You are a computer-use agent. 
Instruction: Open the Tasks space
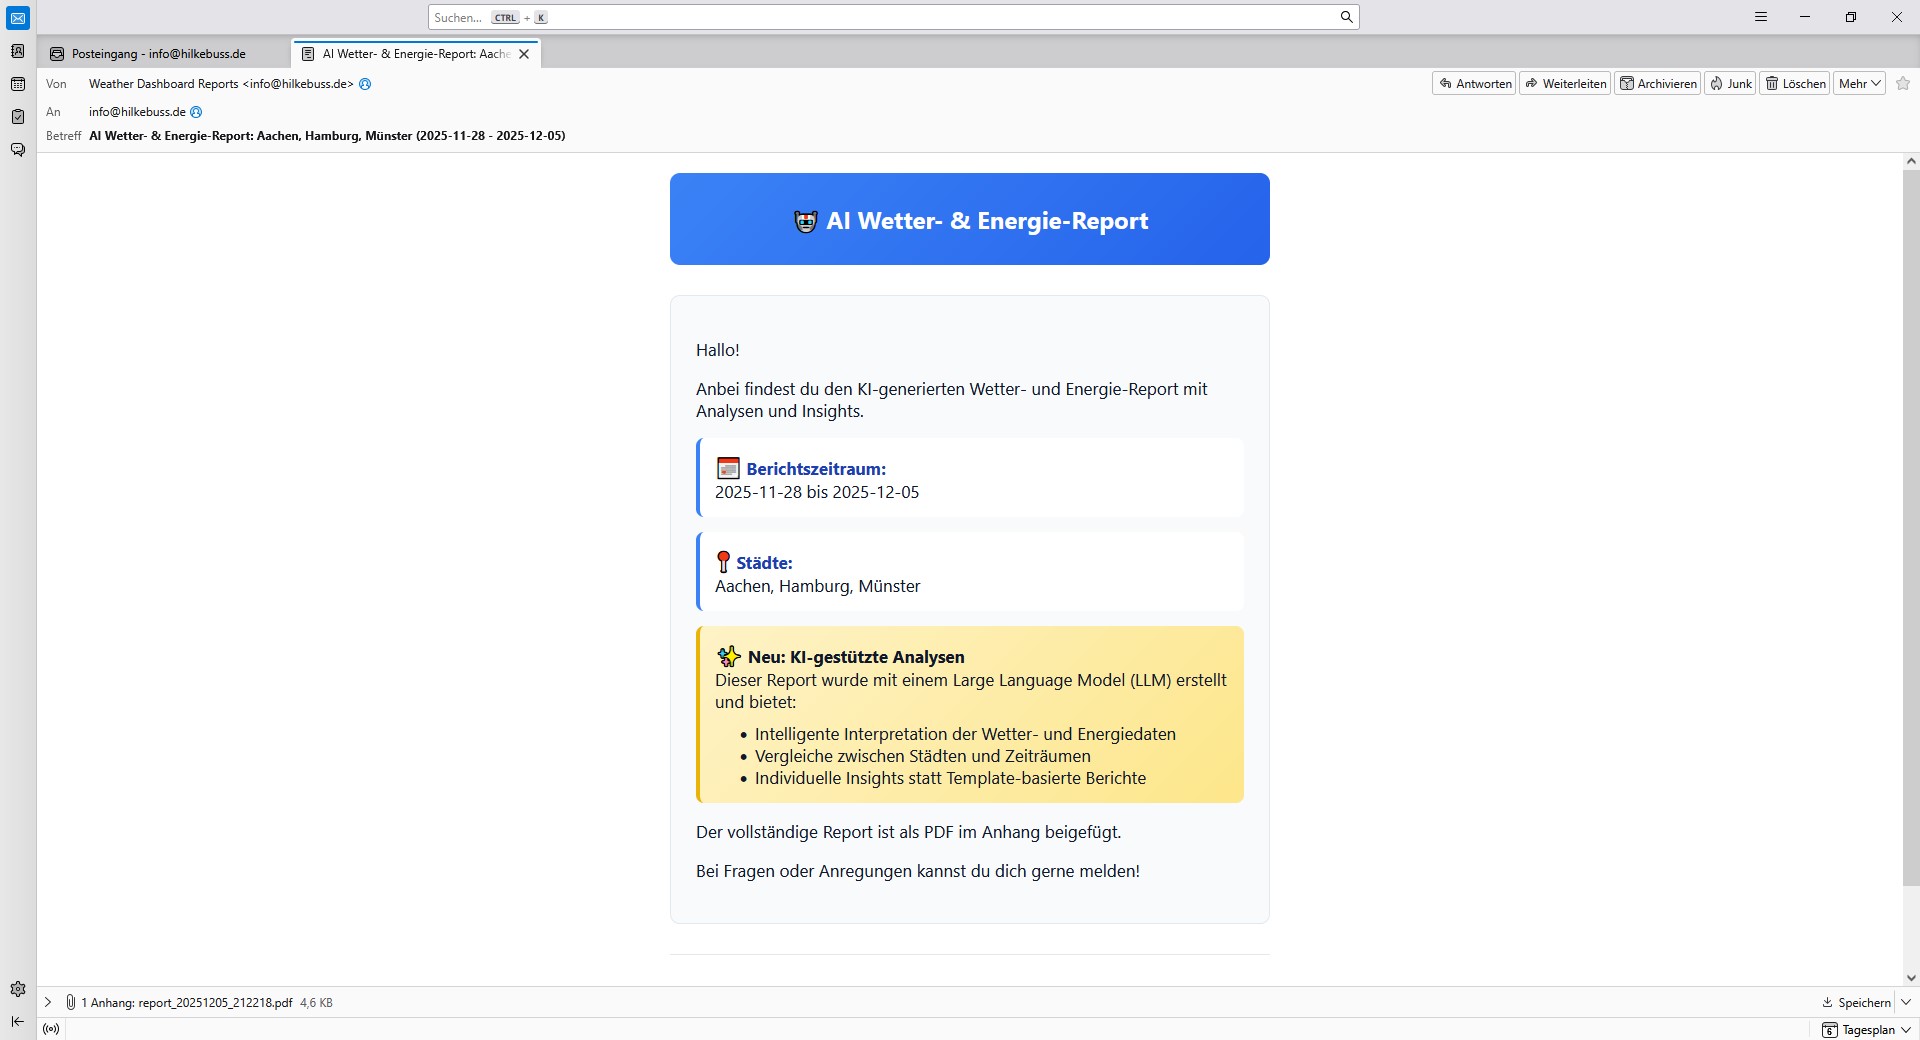coord(18,117)
